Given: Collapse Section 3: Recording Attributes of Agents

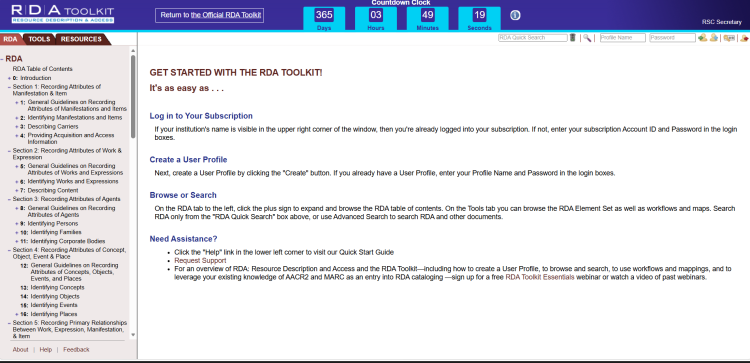Looking at the screenshot, I should [x=9, y=199].
